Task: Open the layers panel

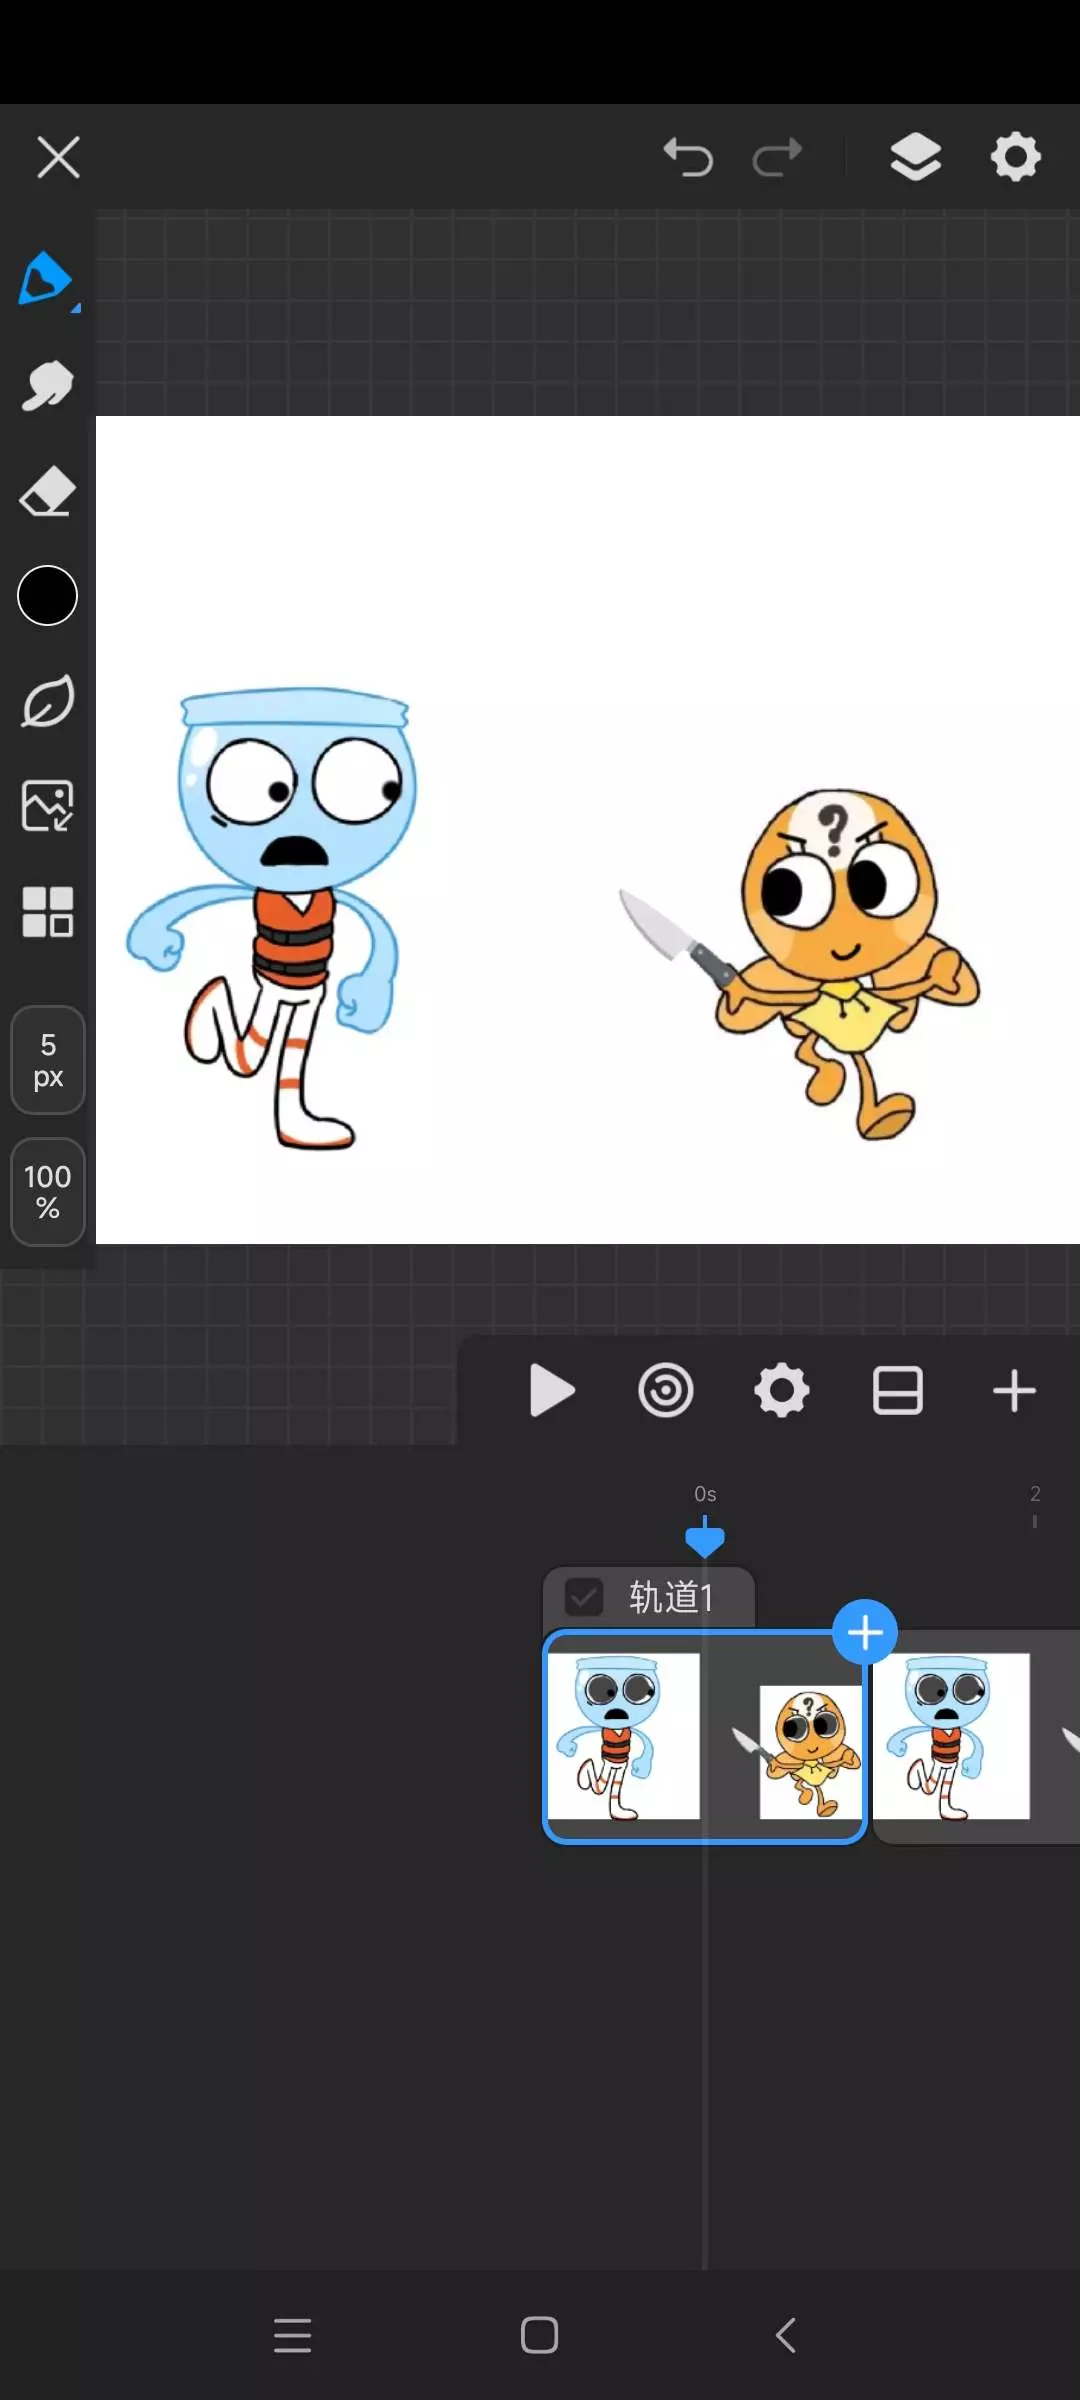Action: coord(916,157)
